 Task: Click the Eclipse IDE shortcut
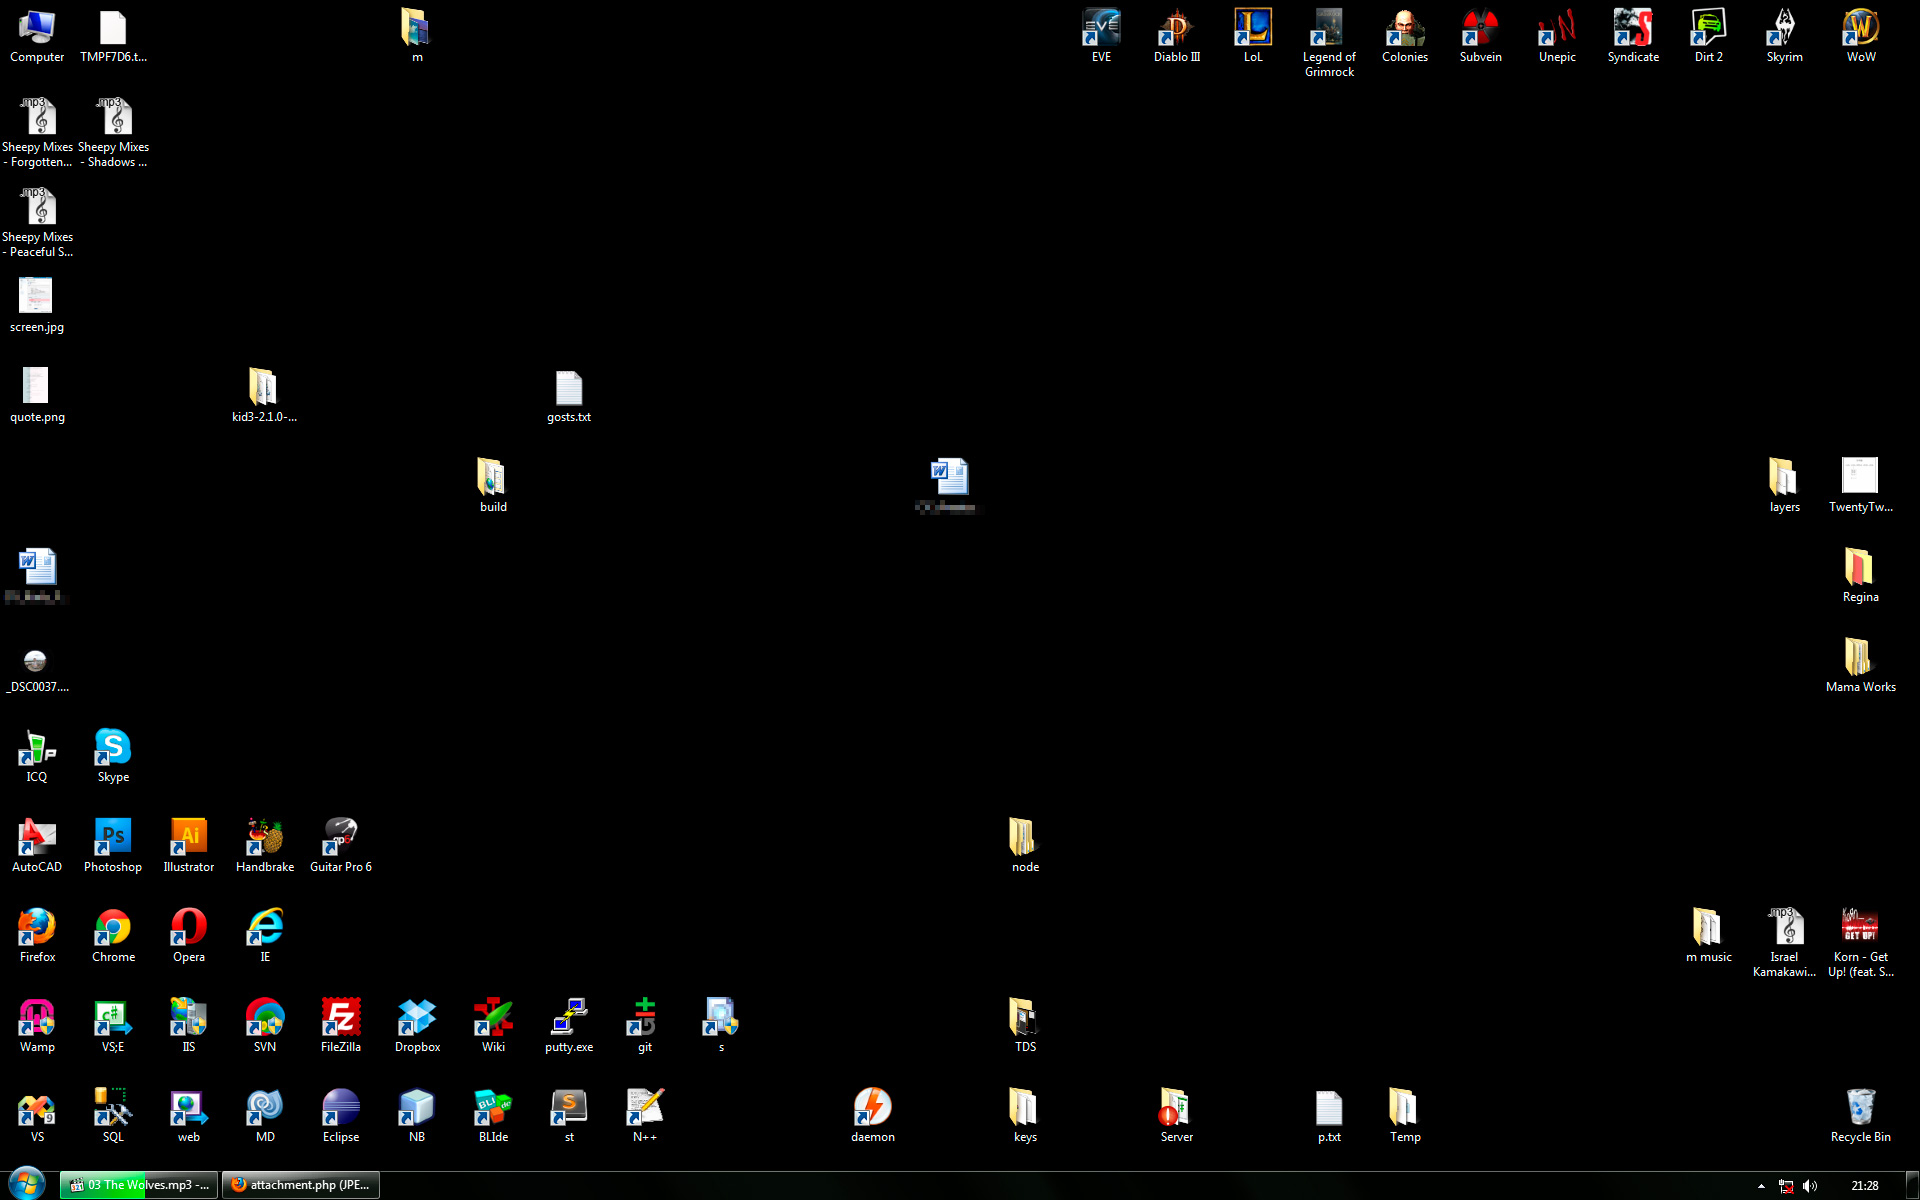(341, 1108)
